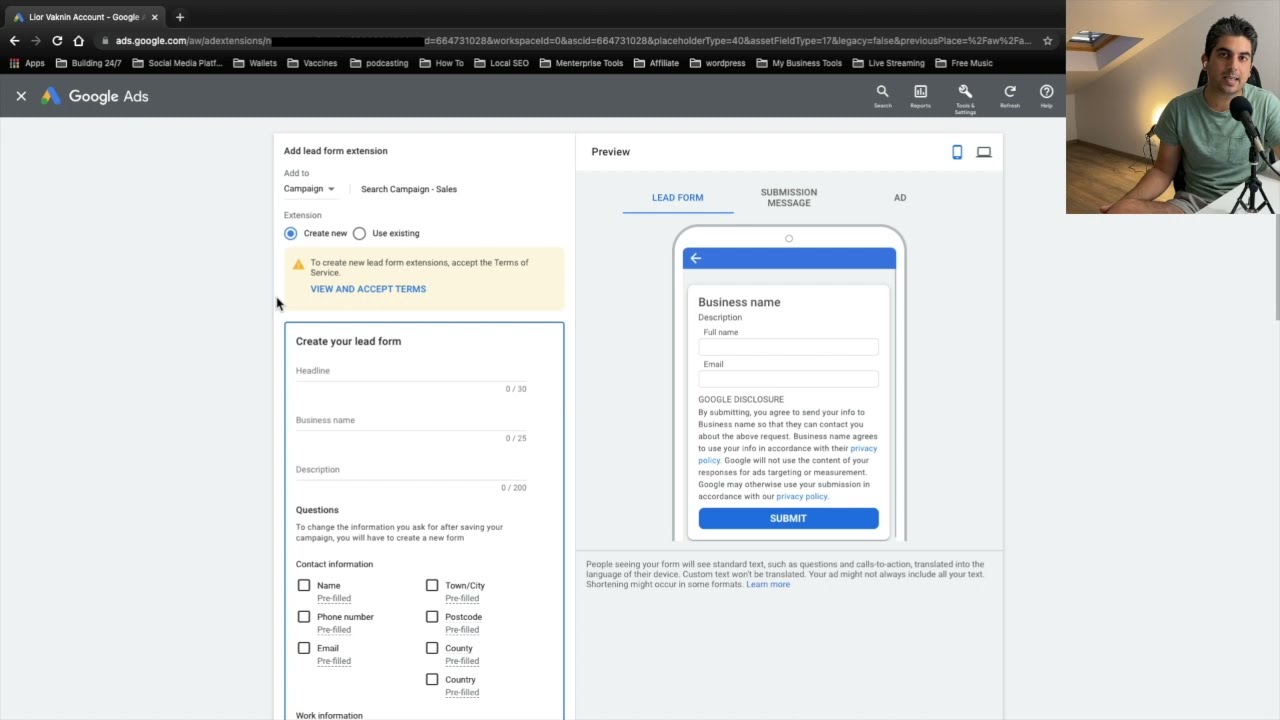Click first privacy policy link in disclosure
Screen dimensions: 1280x720
click(x=789, y=454)
